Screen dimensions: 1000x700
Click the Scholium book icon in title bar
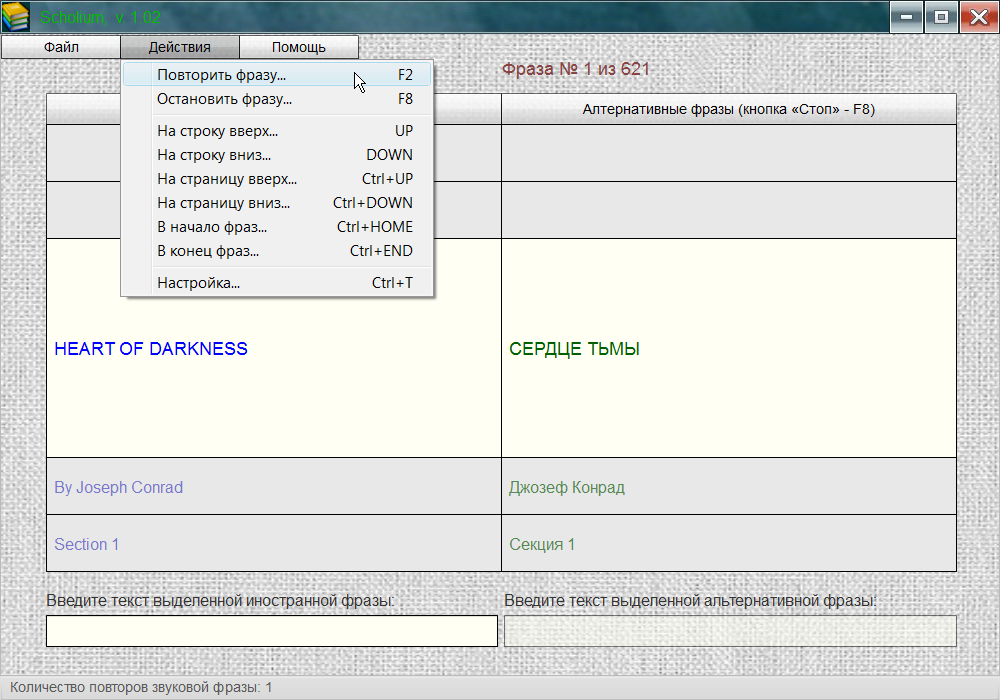[x=16, y=17]
